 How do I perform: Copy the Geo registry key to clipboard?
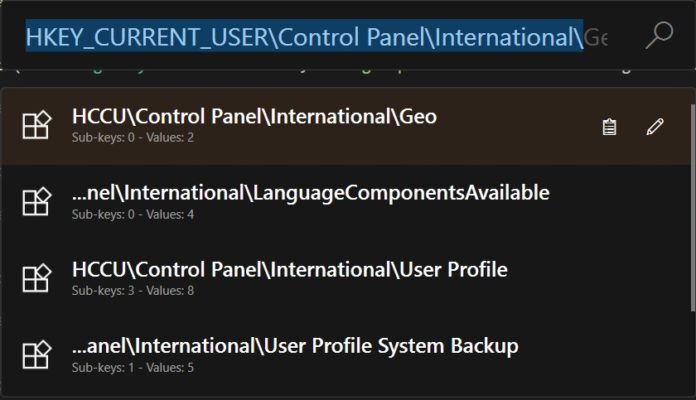(x=609, y=127)
